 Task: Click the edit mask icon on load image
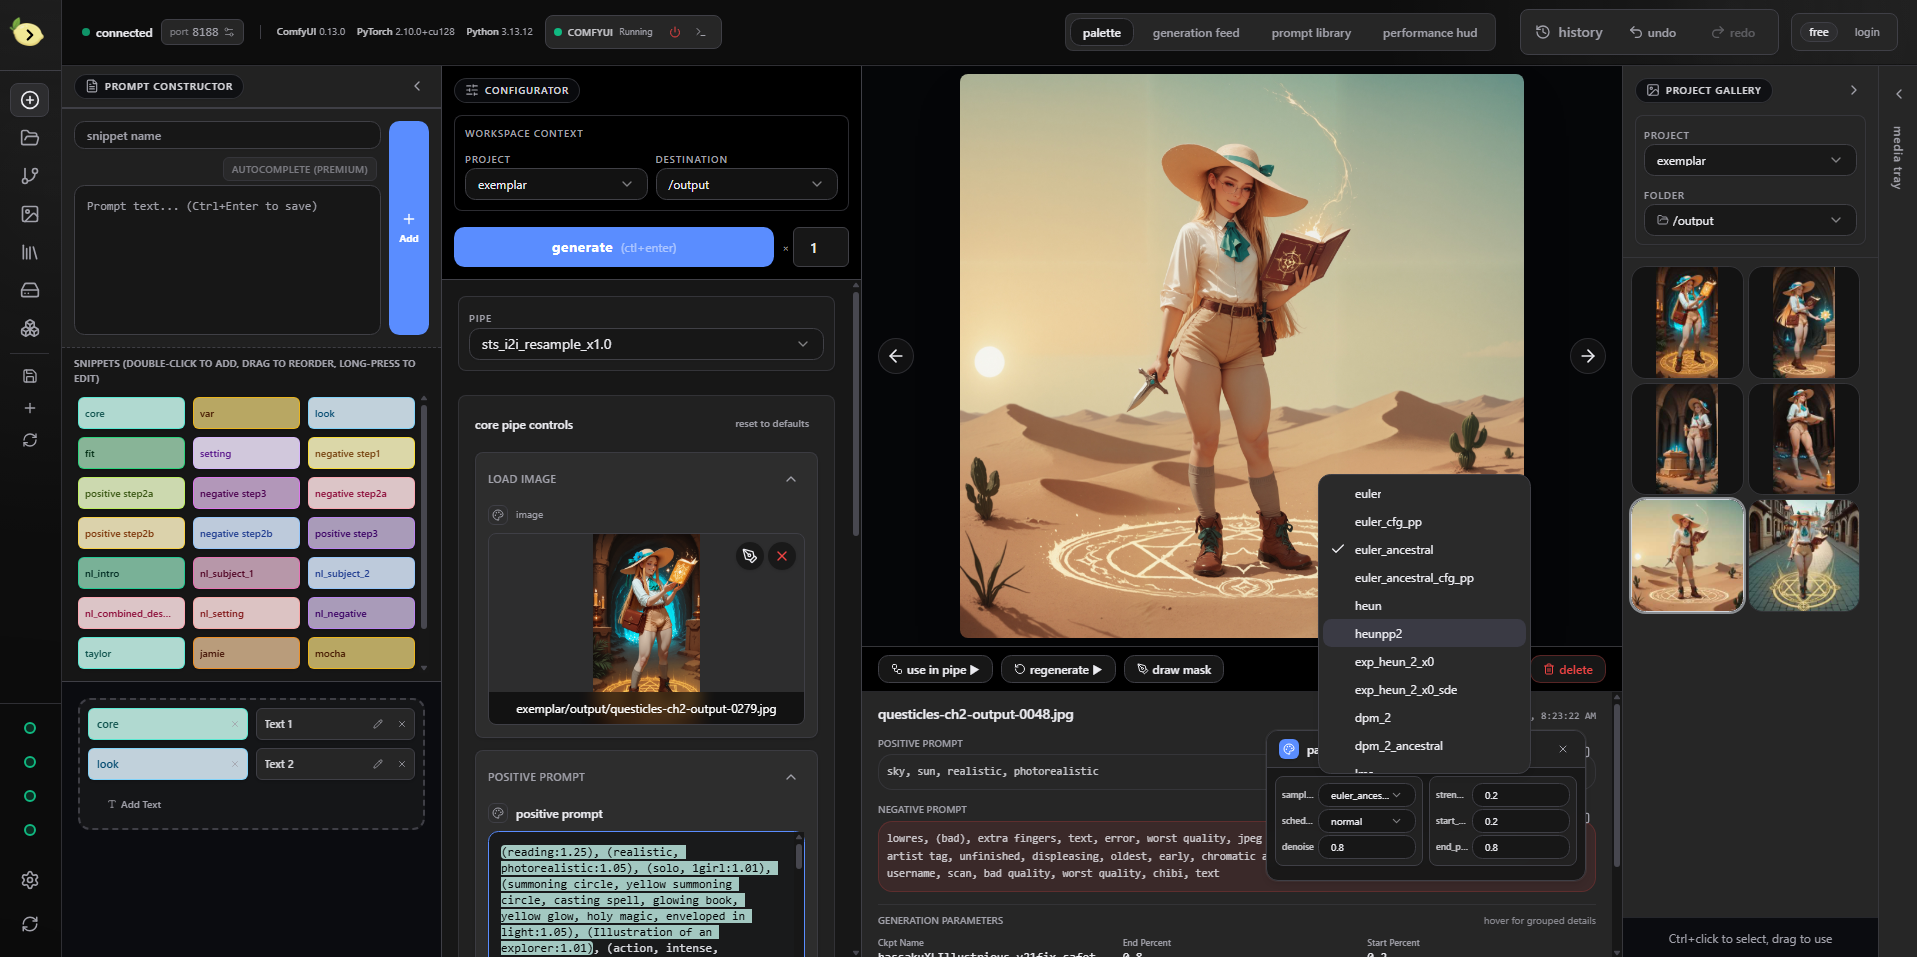[750, 556]
